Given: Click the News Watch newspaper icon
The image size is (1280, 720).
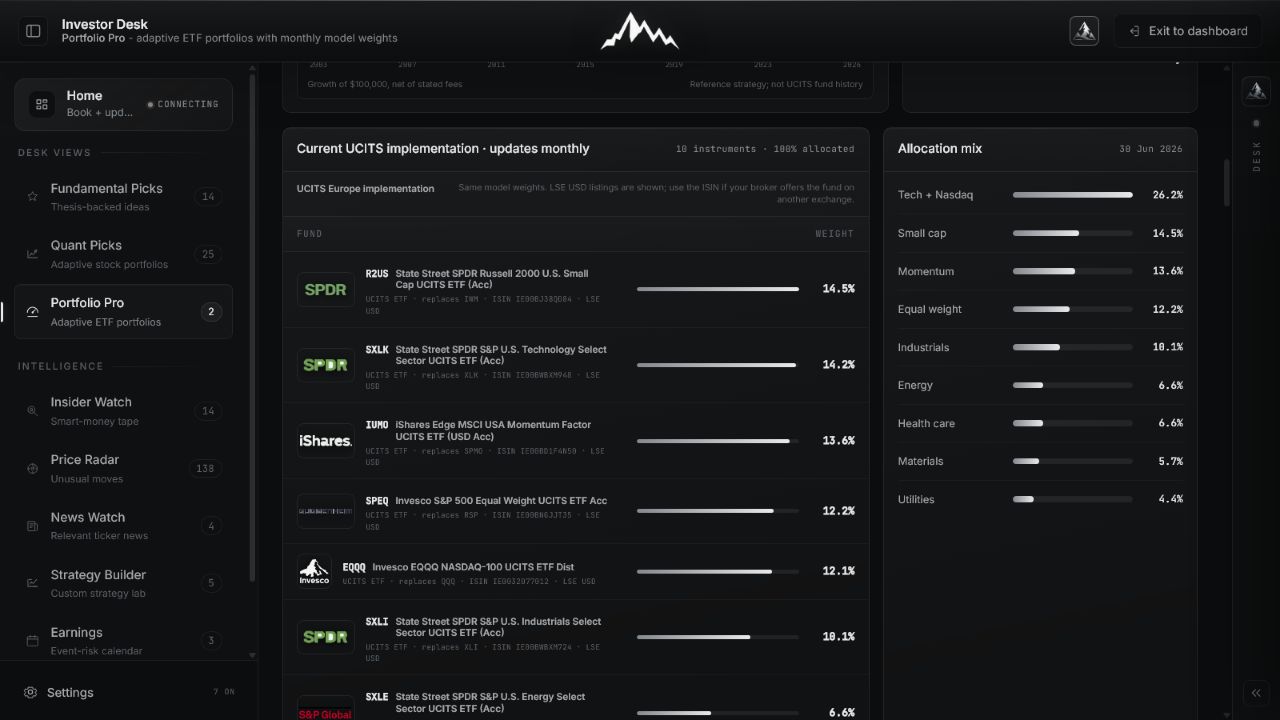Looking at the screenshot, I should [32, 526].
